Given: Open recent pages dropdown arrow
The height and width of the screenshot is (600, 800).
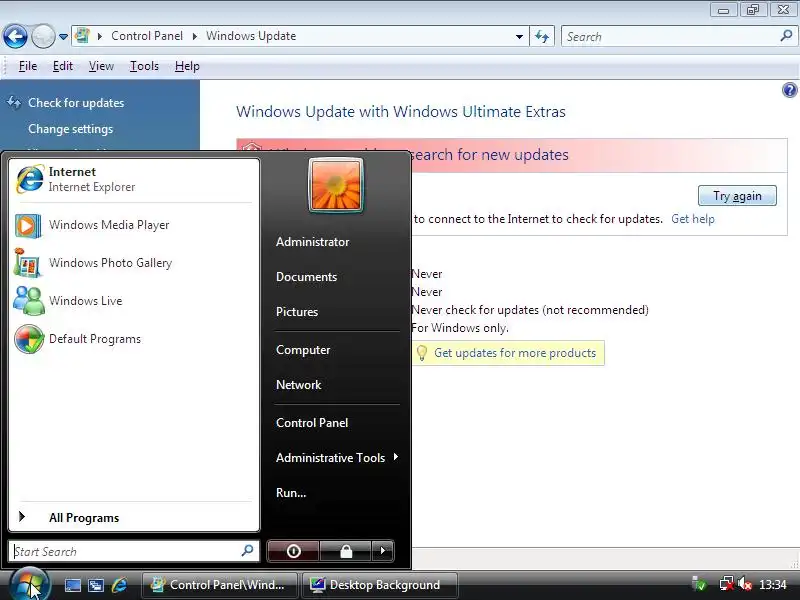Looking at the screenshot, I should [63, 37].
